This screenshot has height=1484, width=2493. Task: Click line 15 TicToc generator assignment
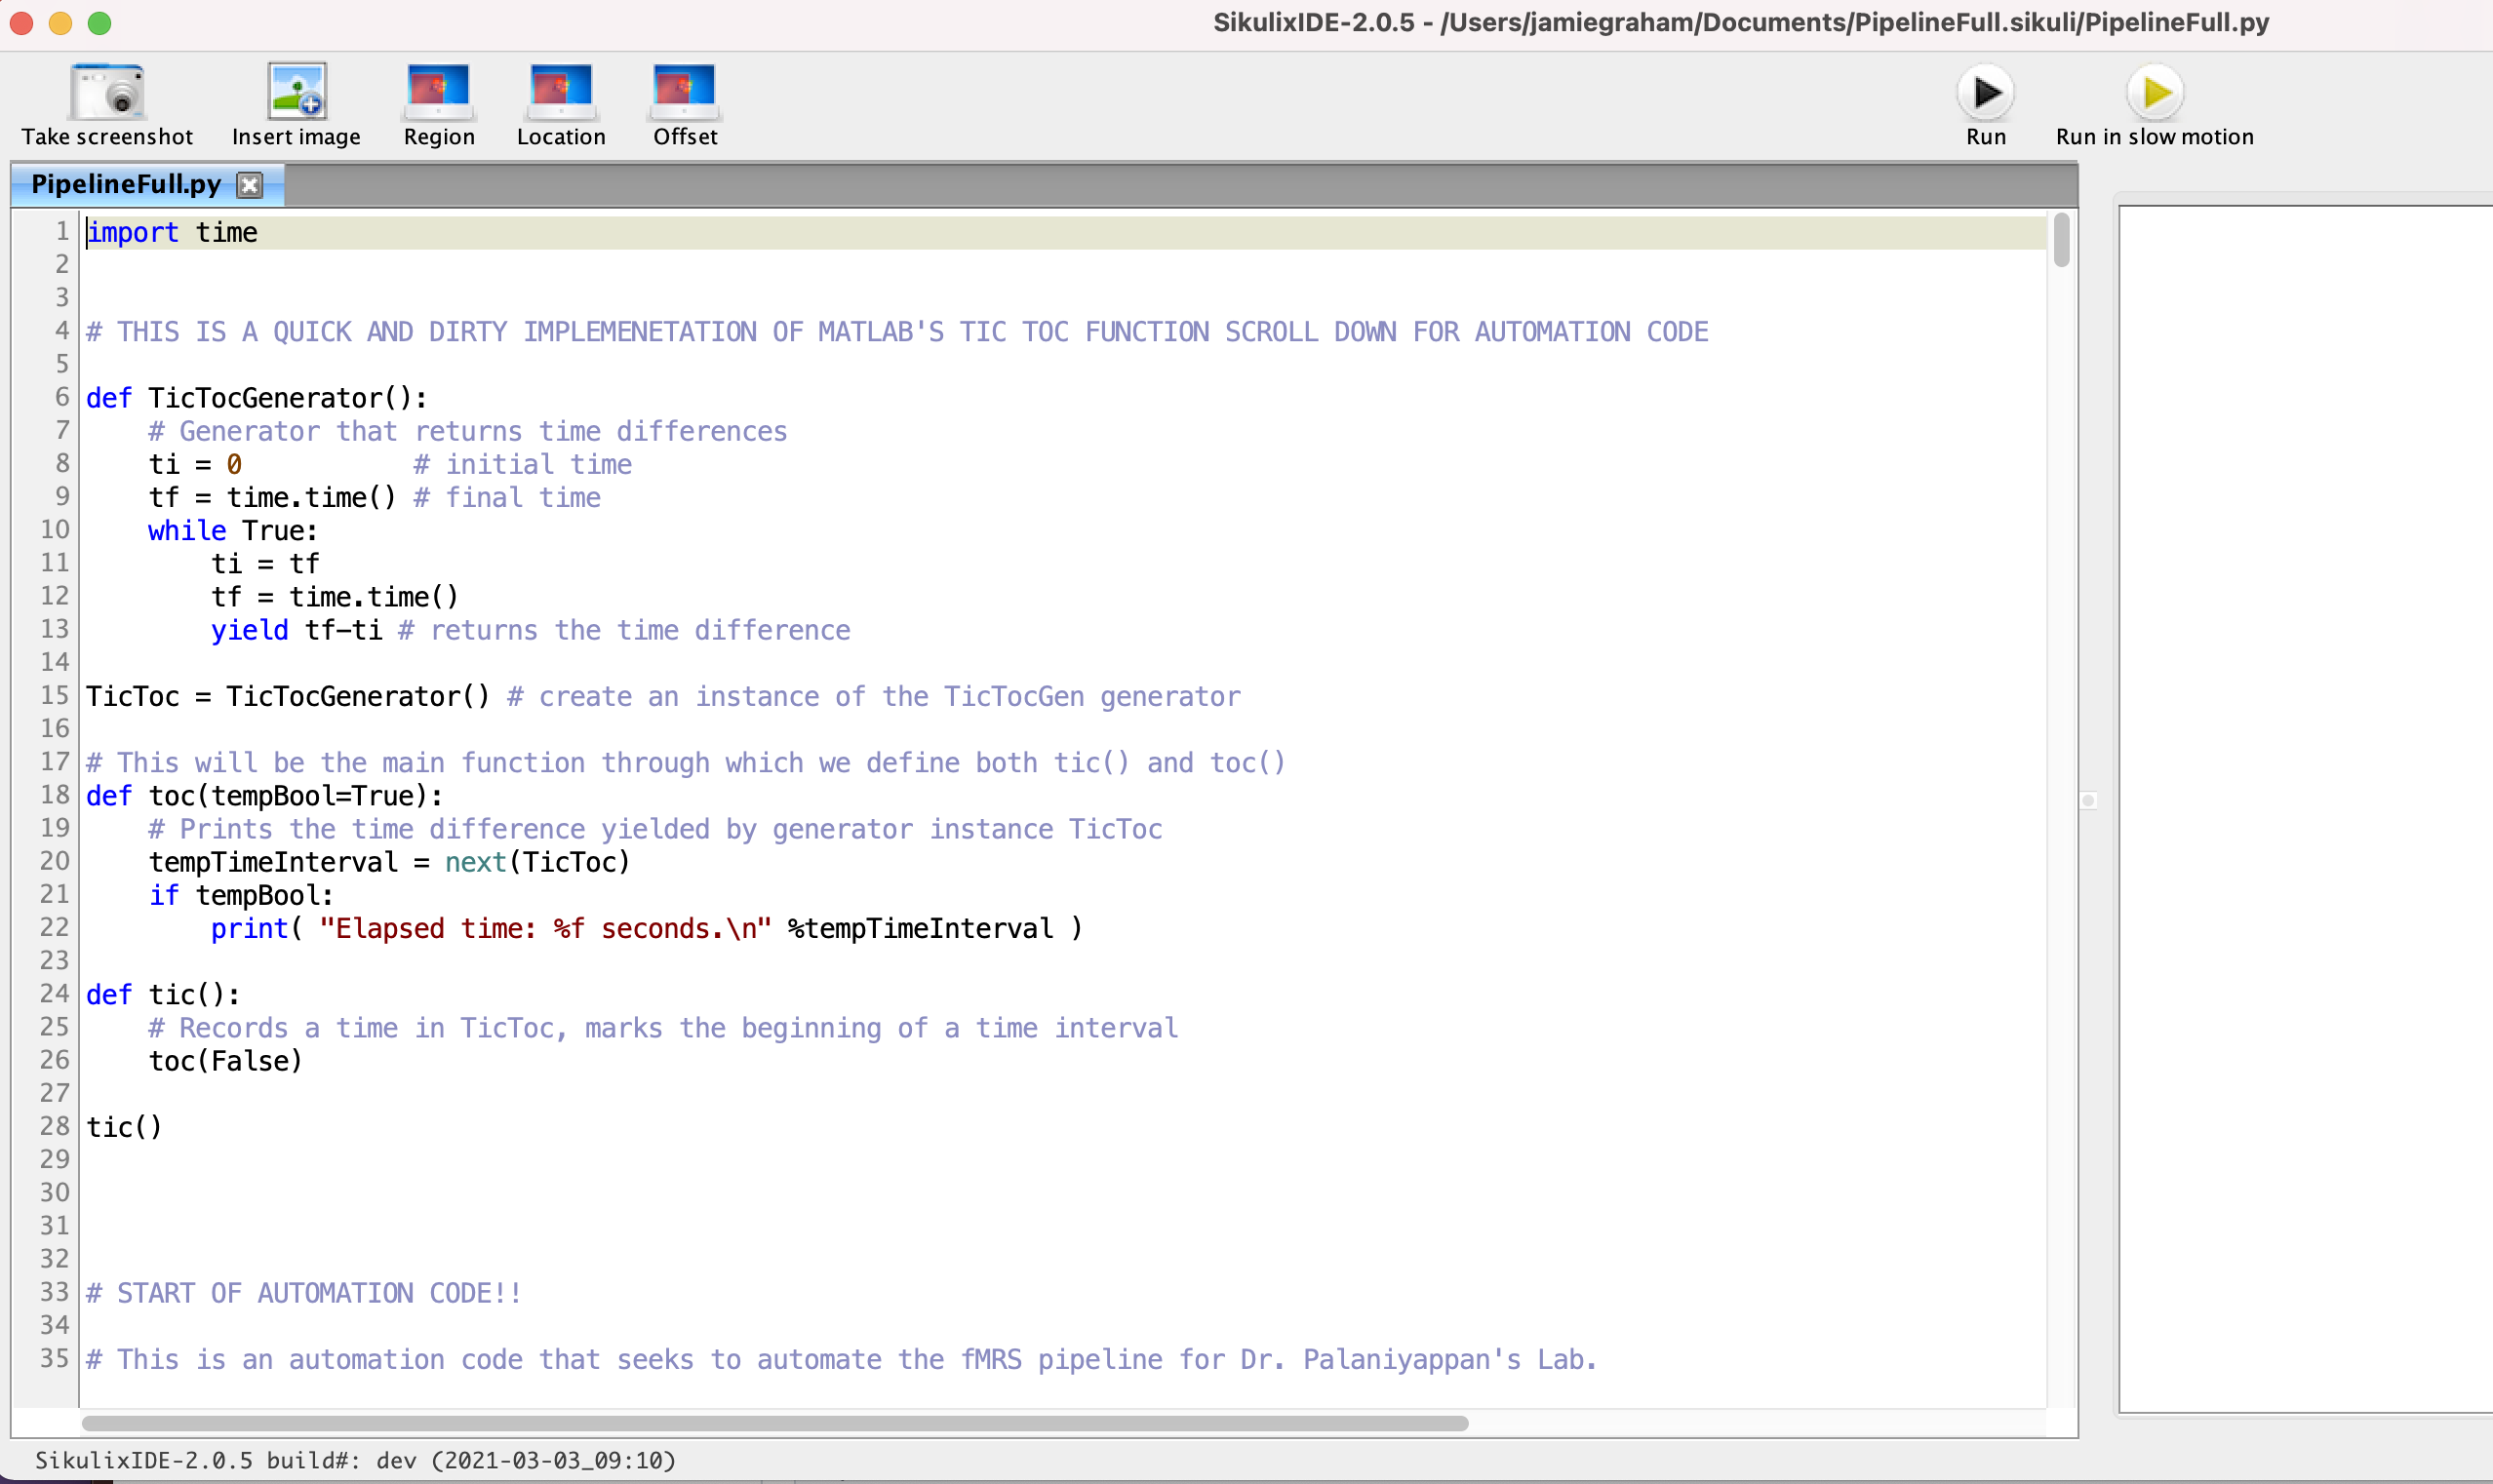point(288,696)
